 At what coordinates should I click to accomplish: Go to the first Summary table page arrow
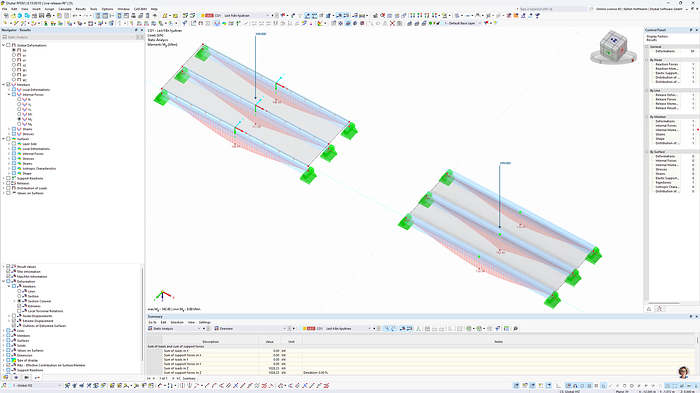(x=149, y=378)
